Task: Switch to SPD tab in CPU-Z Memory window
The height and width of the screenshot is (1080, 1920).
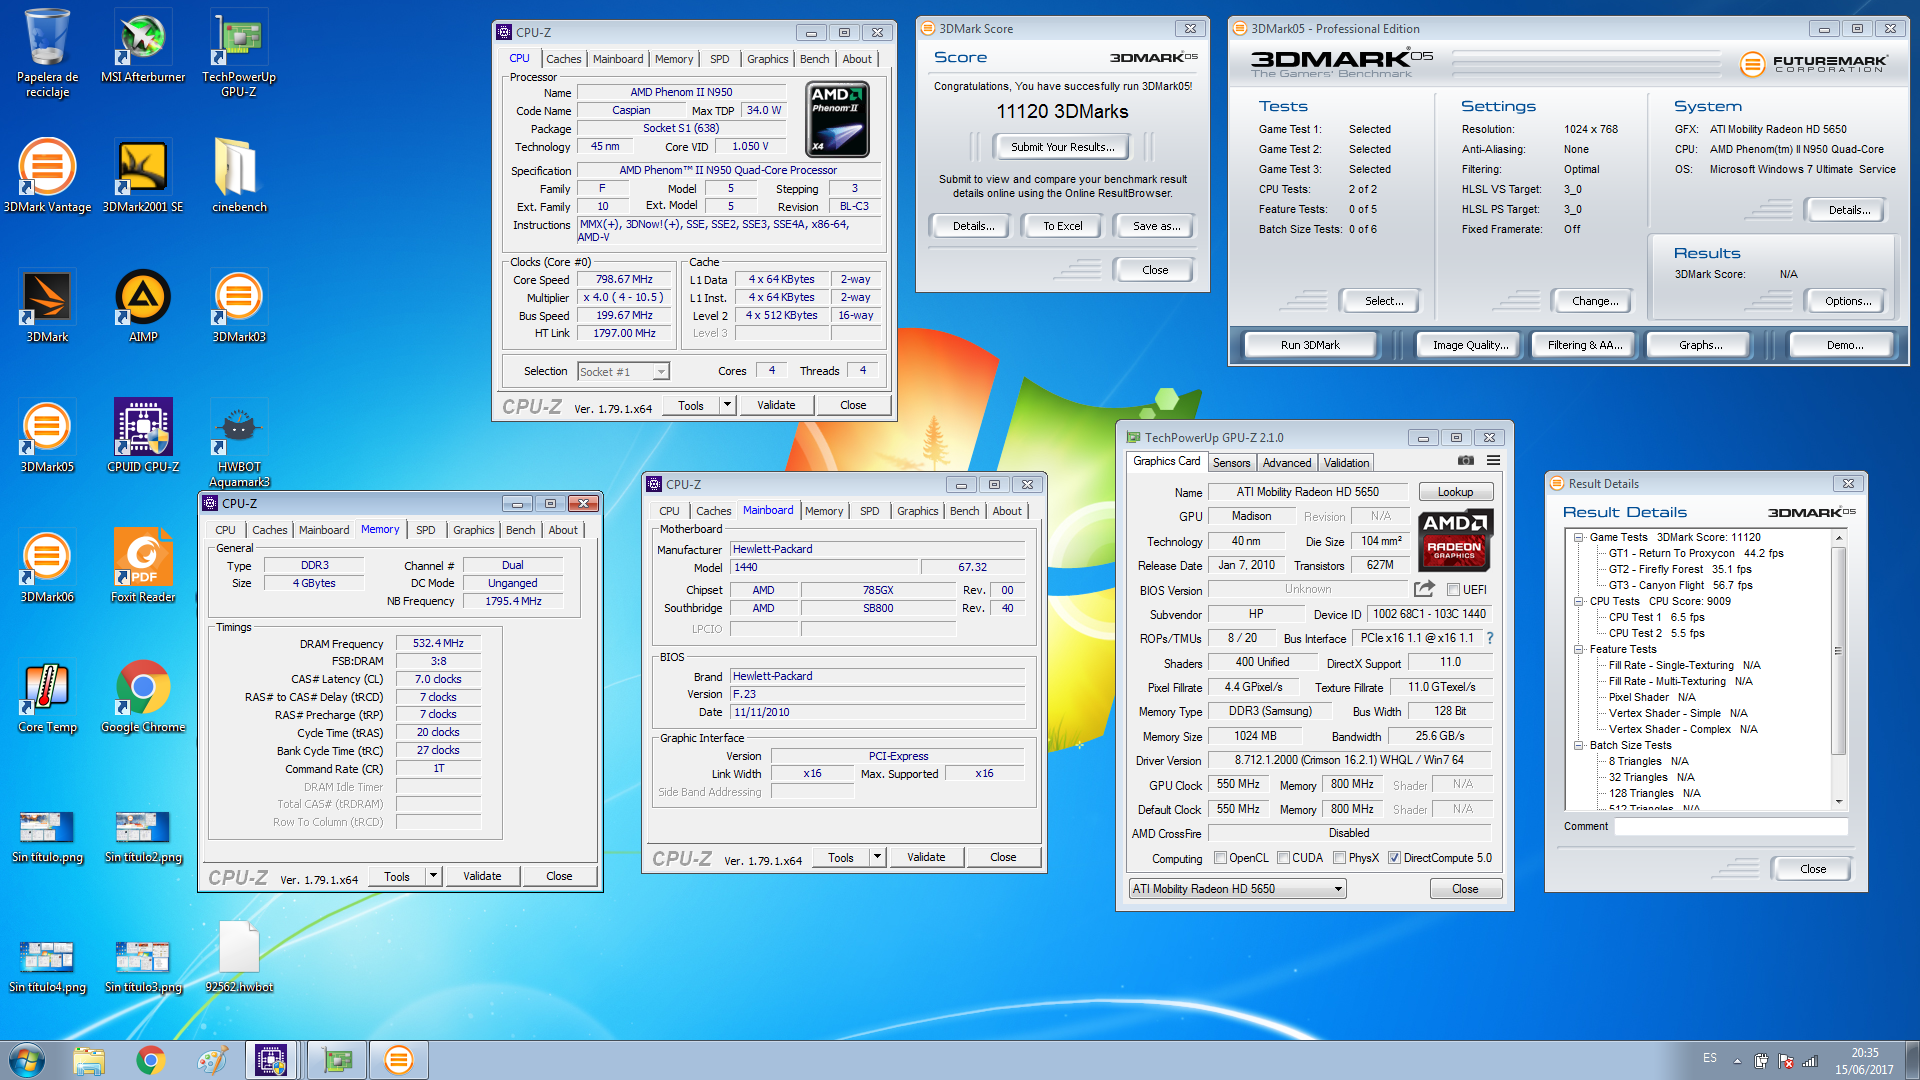Action: tap(426, 530)
